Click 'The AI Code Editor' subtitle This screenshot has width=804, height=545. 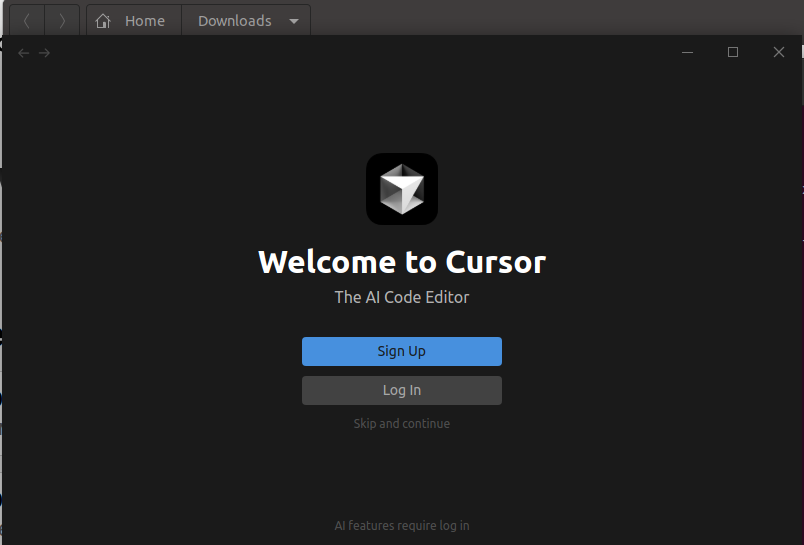point(401,297)
